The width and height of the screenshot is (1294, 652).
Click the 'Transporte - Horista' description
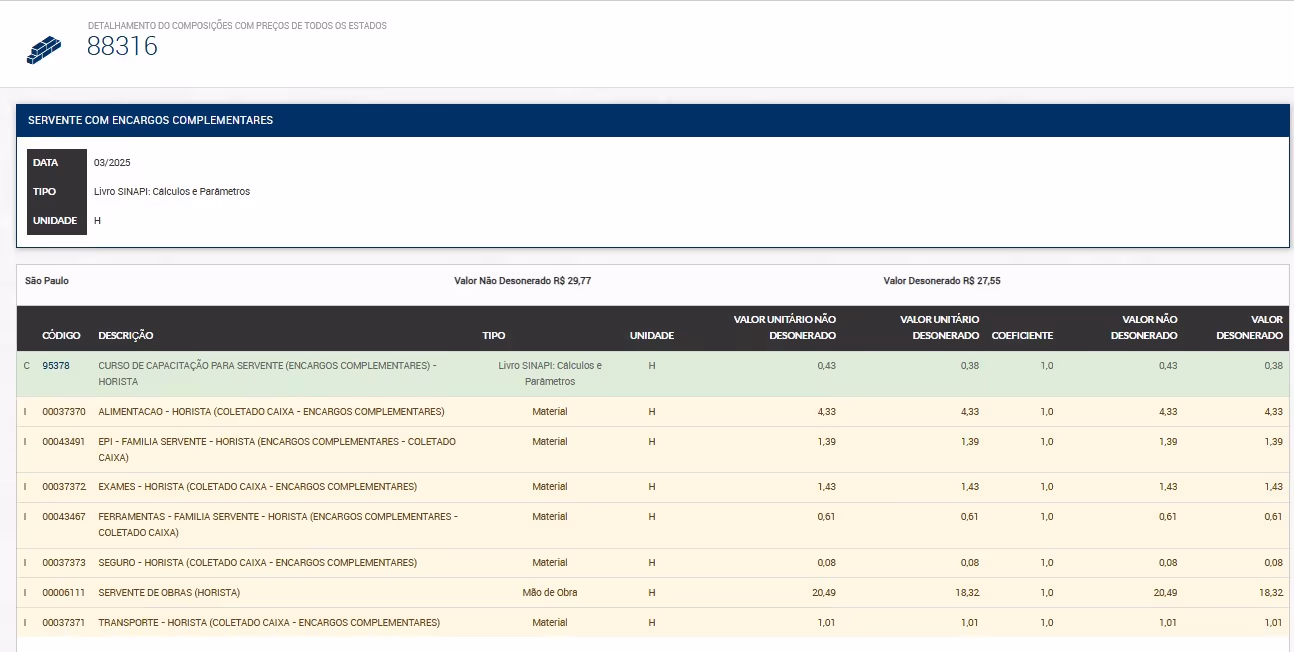tap(269, 623)
